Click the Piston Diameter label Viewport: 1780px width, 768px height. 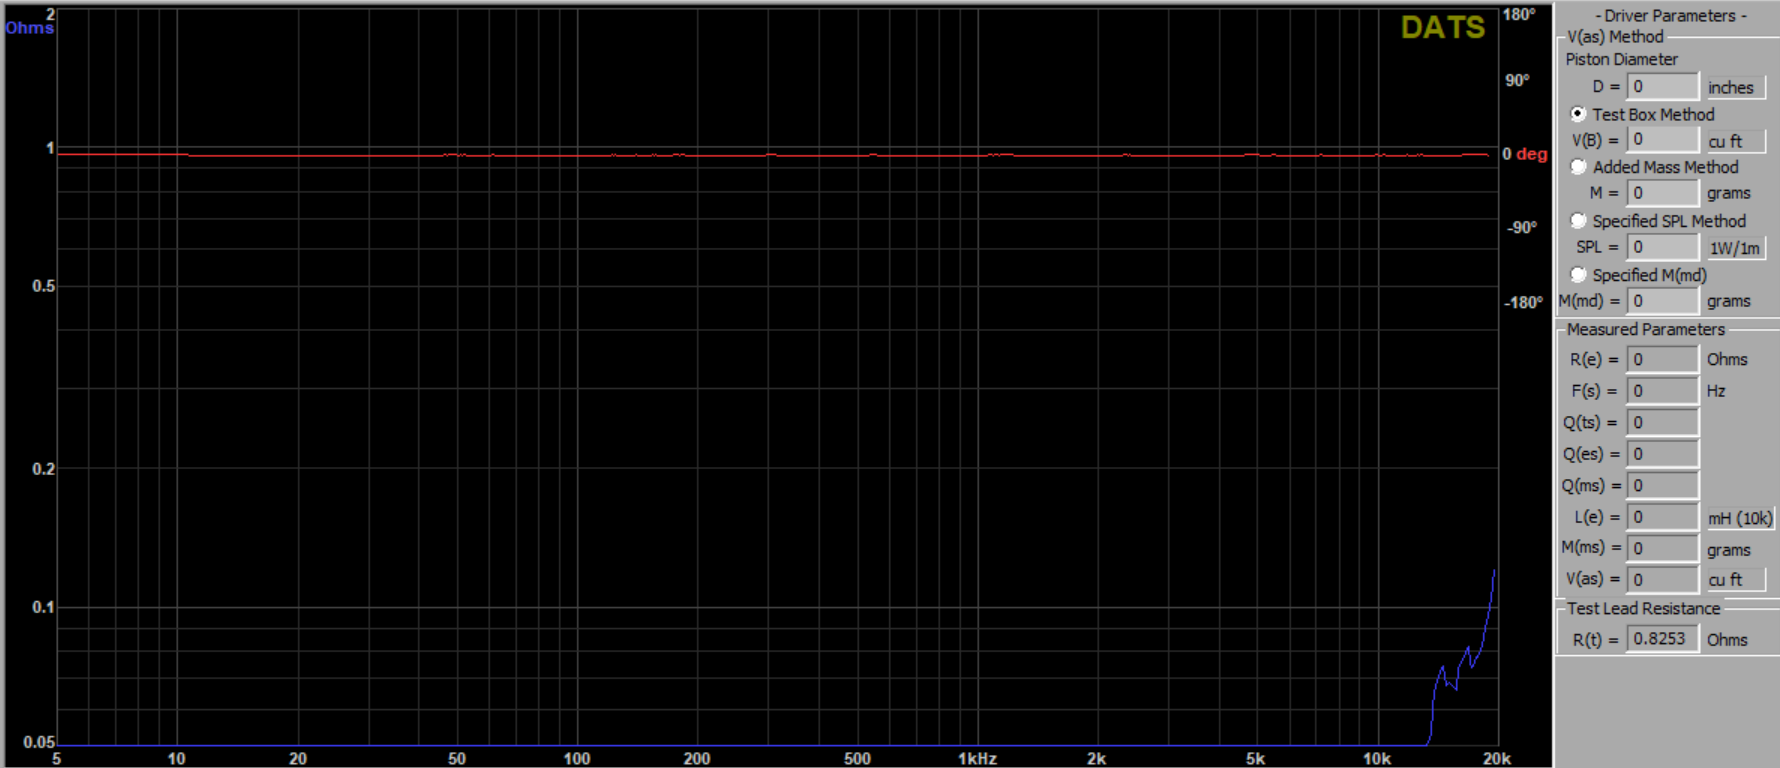coord(1621,60)
